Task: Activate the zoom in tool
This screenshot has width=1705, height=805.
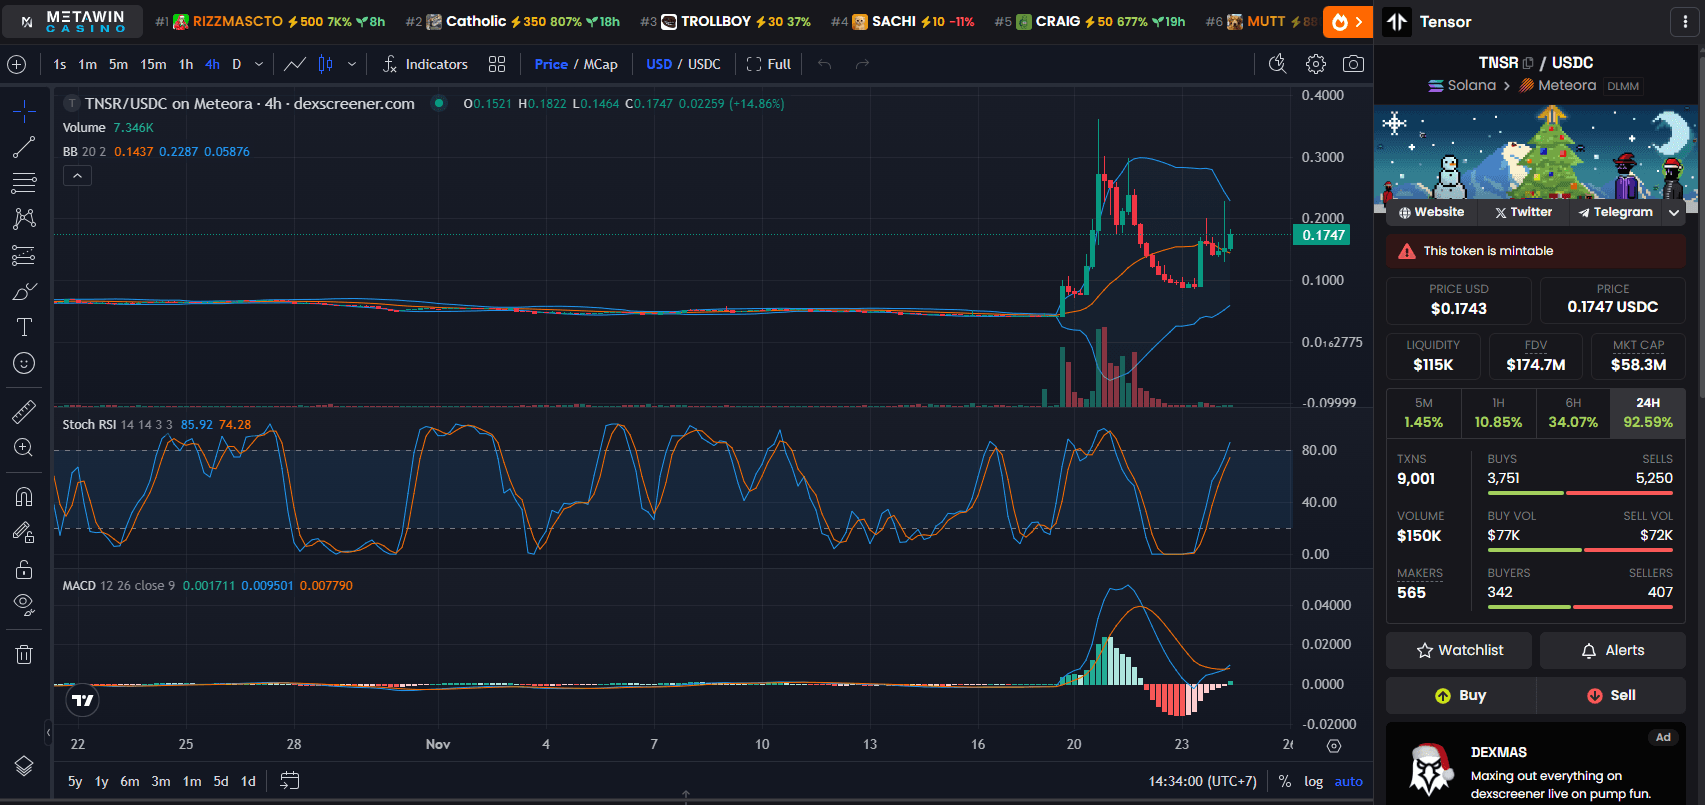Action: tap(24, 447)
